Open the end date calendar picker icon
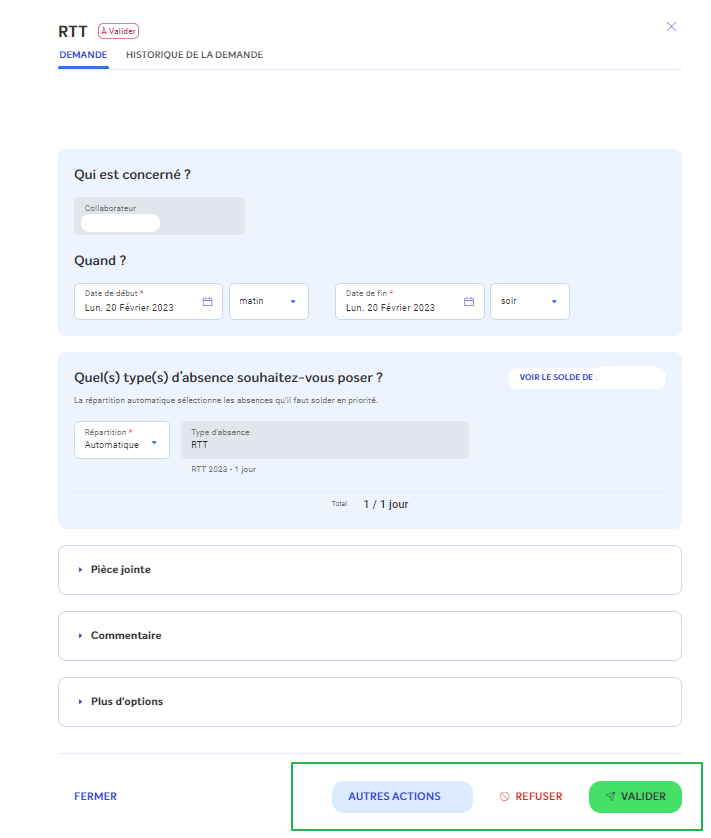Image resolution: width=711 pixels, height=838 pixels. 468,301
